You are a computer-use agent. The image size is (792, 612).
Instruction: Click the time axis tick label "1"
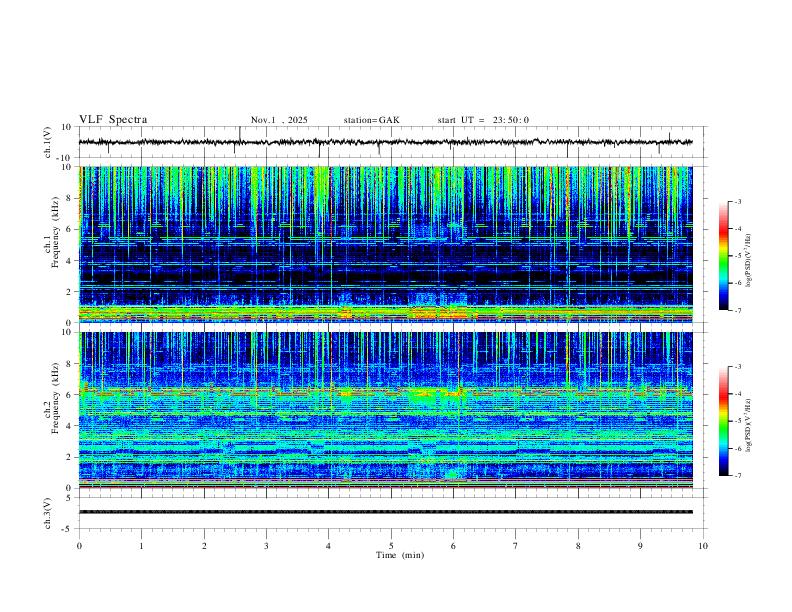pyautogui.click(x=141, y=546)
